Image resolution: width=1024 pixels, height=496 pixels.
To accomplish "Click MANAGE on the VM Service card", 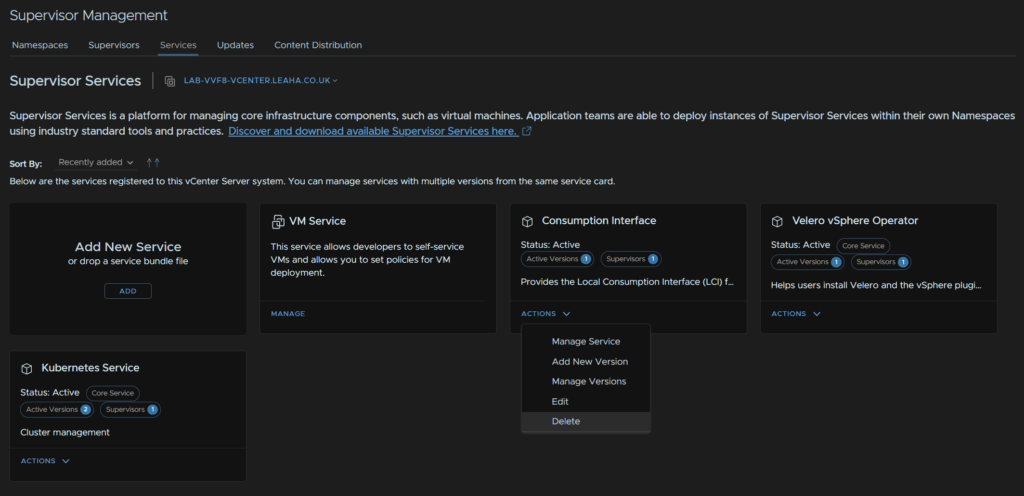I will click(288, 314).
